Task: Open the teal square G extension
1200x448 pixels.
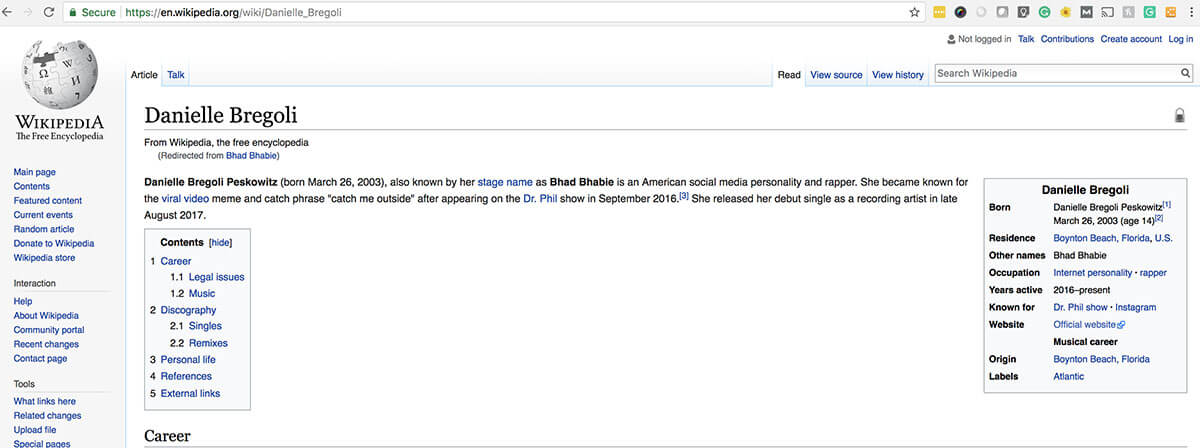Action: click(x=1150, y=13)
